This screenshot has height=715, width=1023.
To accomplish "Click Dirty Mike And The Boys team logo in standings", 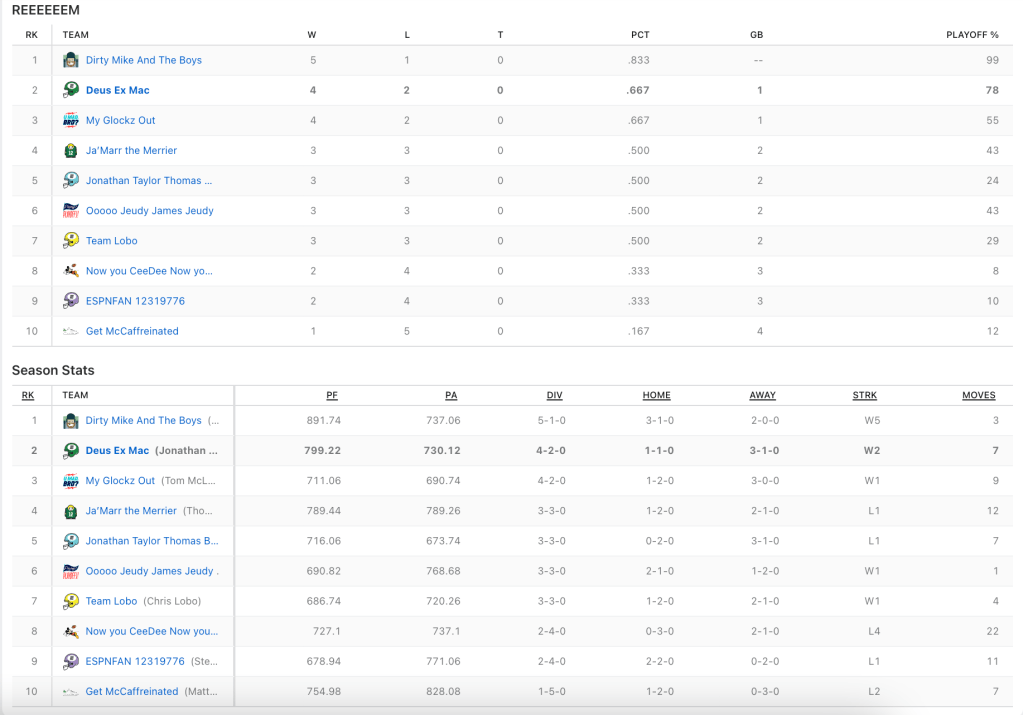I will coord(71,60).
